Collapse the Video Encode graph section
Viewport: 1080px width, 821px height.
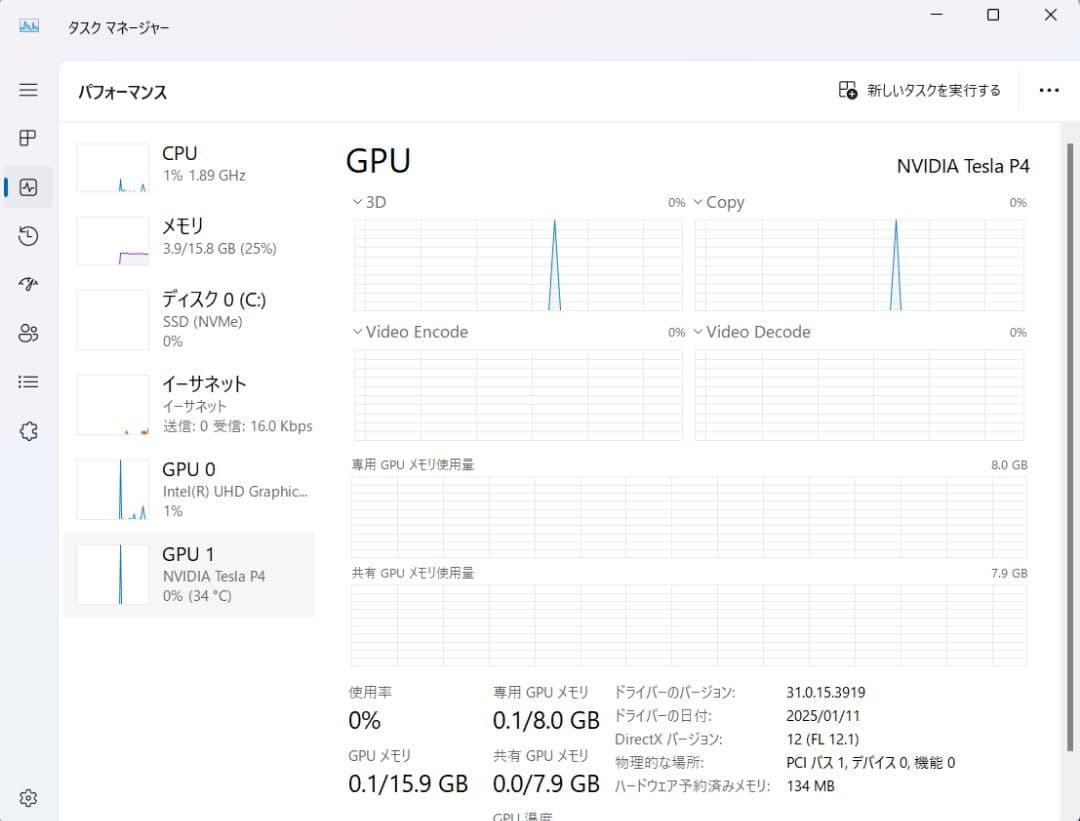357,331
